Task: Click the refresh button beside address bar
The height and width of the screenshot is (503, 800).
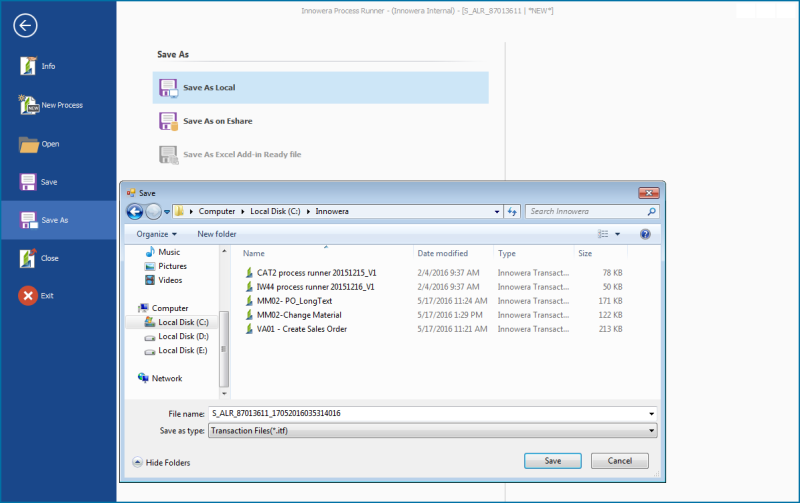Action: (x=512, y=212)
